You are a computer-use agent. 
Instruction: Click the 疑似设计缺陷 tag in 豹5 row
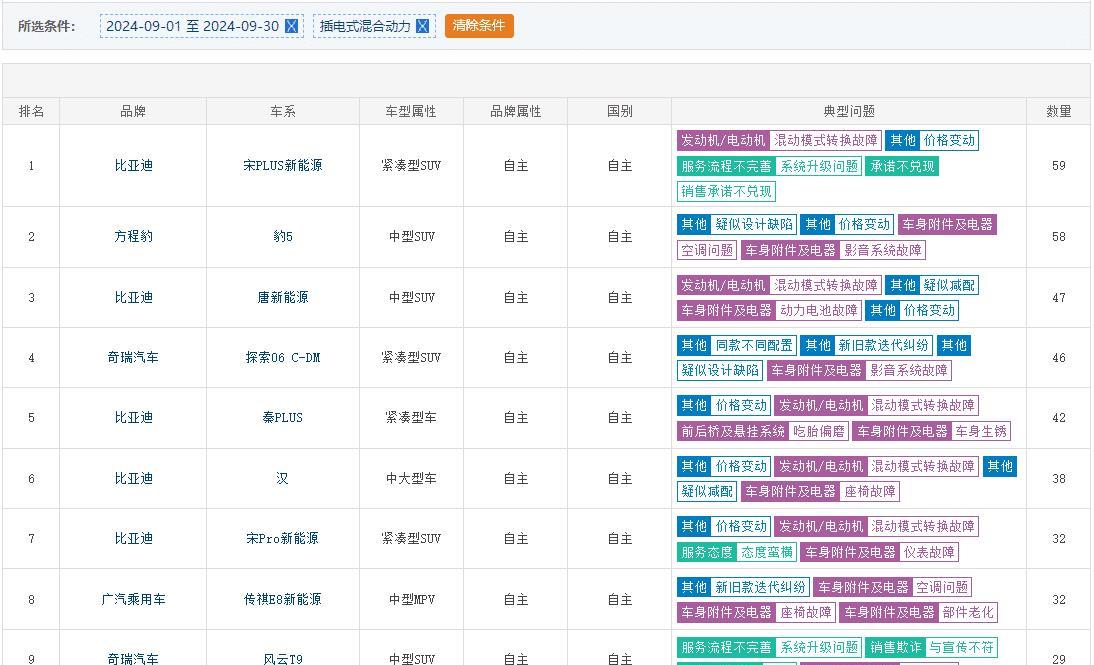tap(754, 224)
